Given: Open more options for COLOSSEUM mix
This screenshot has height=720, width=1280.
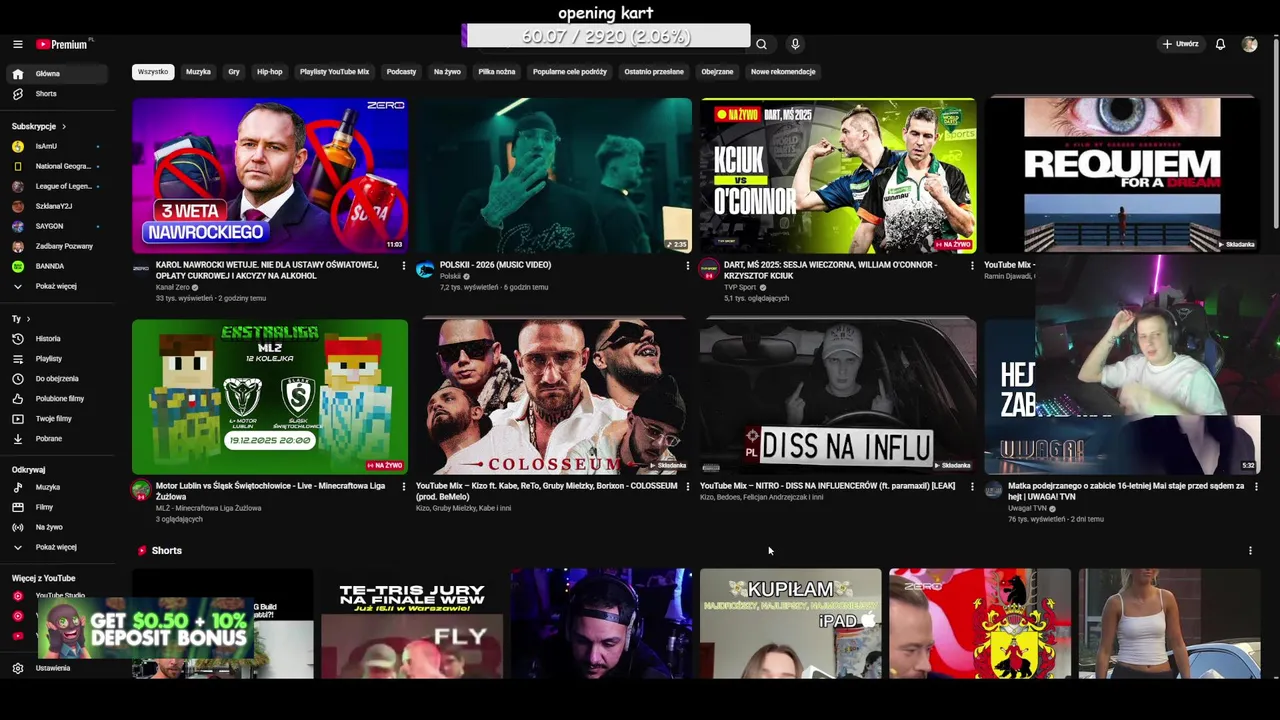Looking at the screenshot, I should click(x=687, y=487).
